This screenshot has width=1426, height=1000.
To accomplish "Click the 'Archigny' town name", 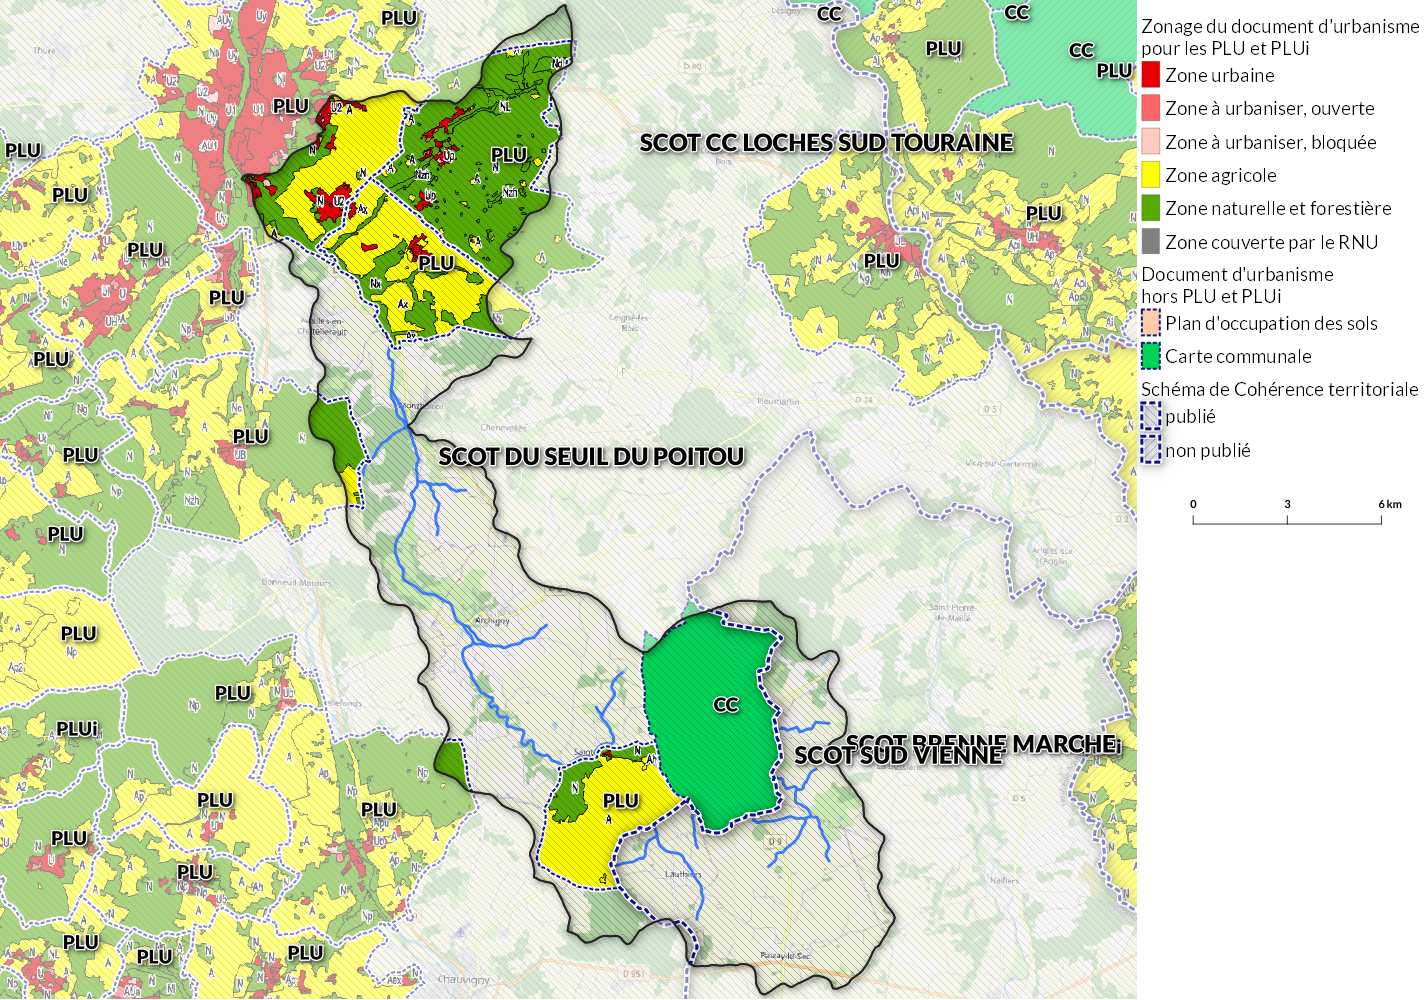I will [x=492, y=620].
